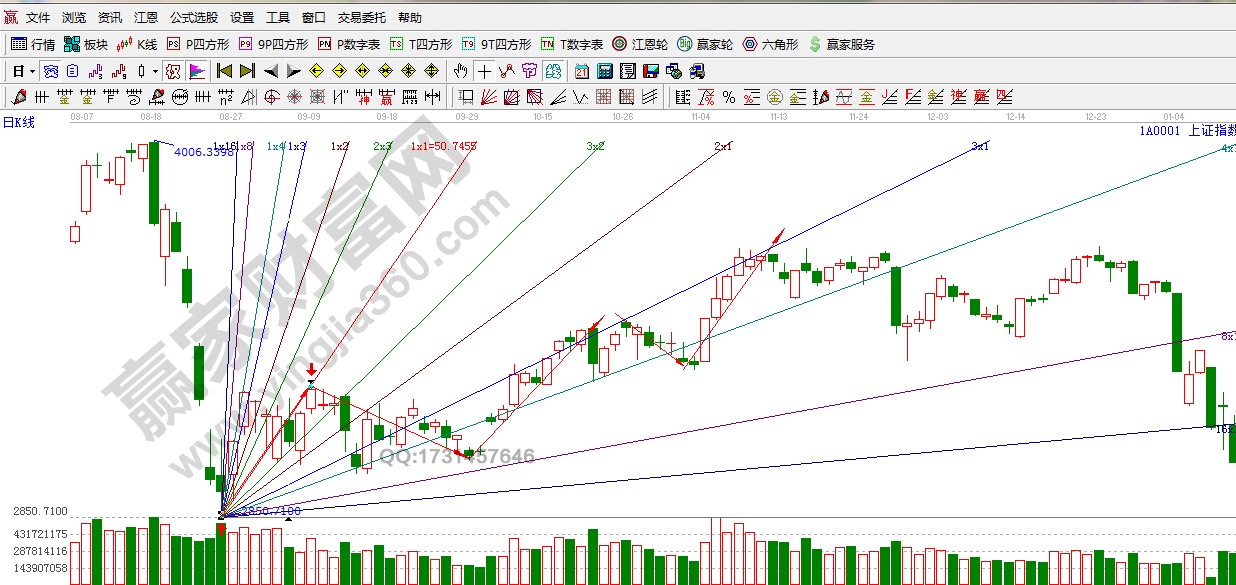Viewport: 1236px width, 585px height.
Task: Select the hand pan tool
Action: [460, 71]
